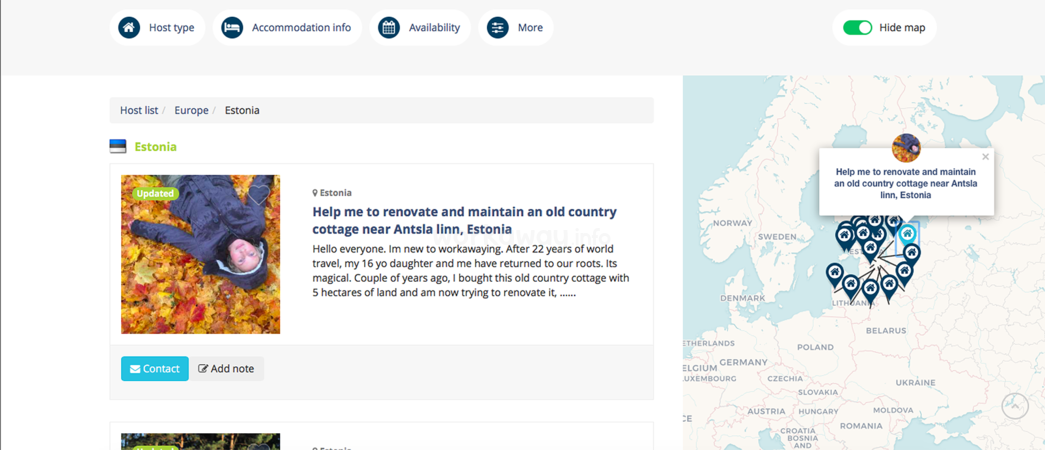Viewport: 1045px width, 450px height.
Task: Go to Europe breadcrumb
Action: [x=191, y=110]
